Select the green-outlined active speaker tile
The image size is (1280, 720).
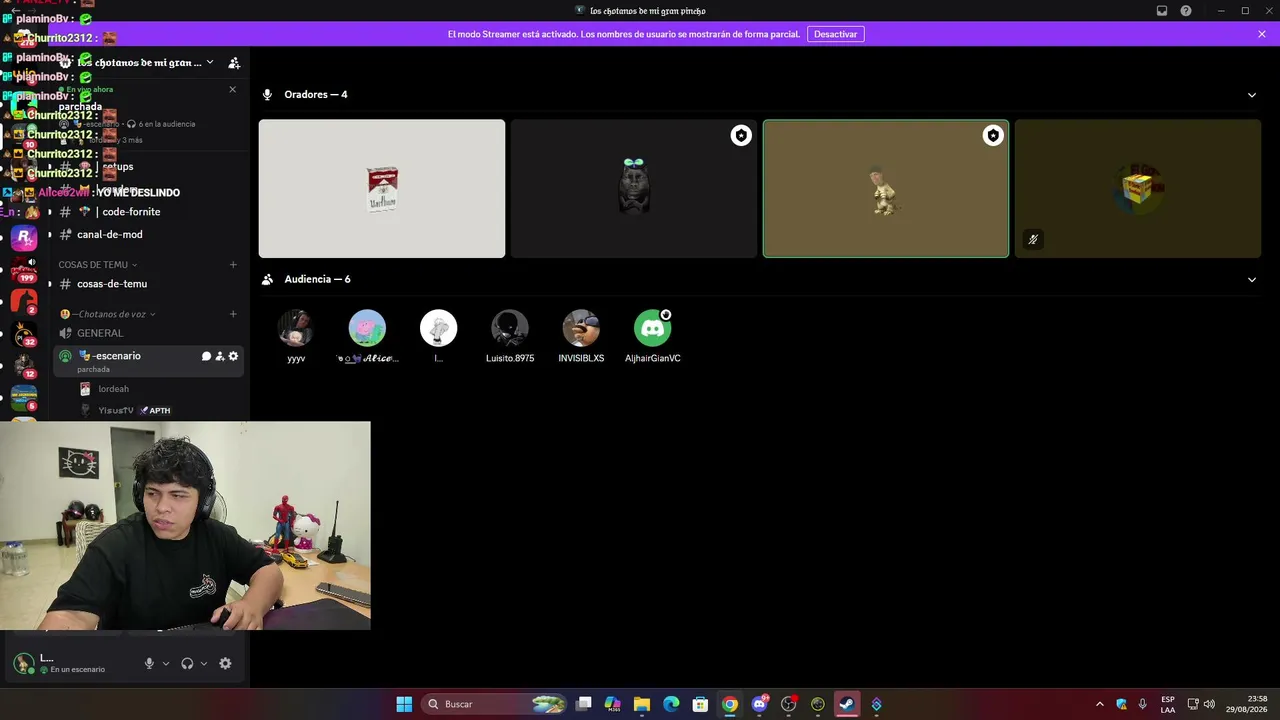tap(886, 189)
